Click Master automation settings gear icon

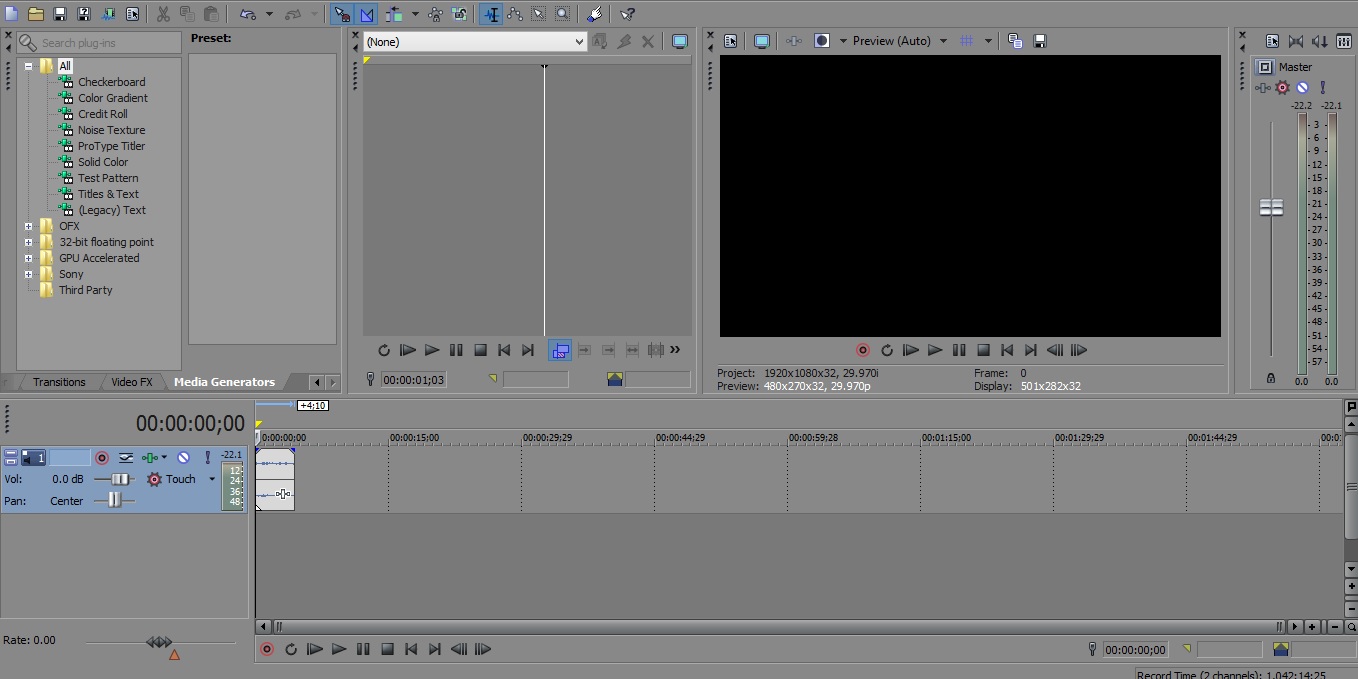point(1282,88)
